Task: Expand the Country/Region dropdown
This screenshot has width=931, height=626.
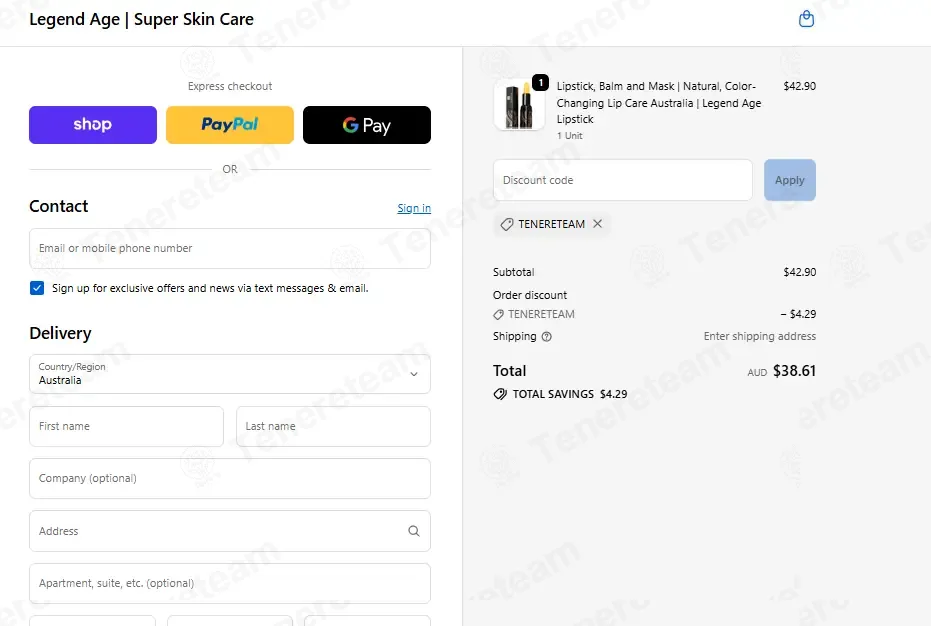Action: [x=230, y=374]
